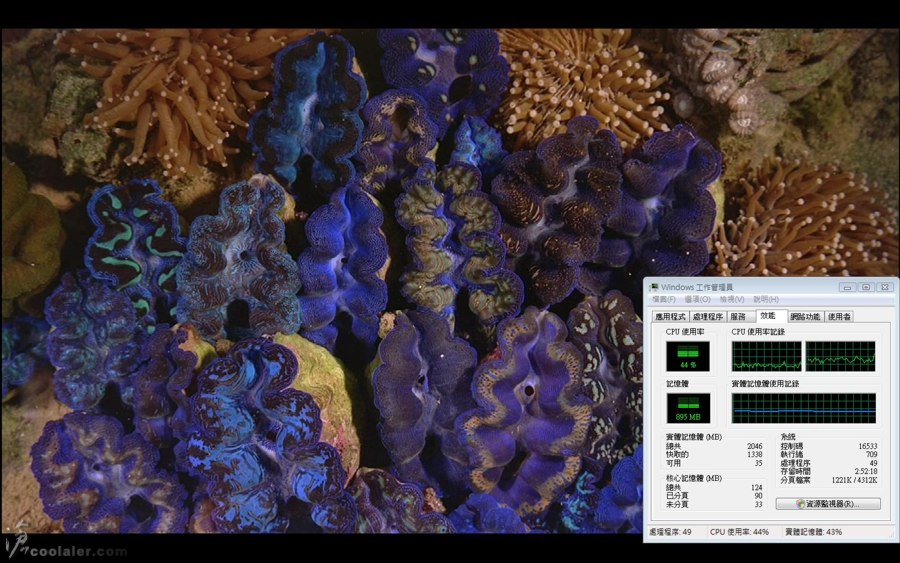Click the memory 895 MB meter
Image resolution: width=900 pixels, height=563 pixels.
pos(688,408)
